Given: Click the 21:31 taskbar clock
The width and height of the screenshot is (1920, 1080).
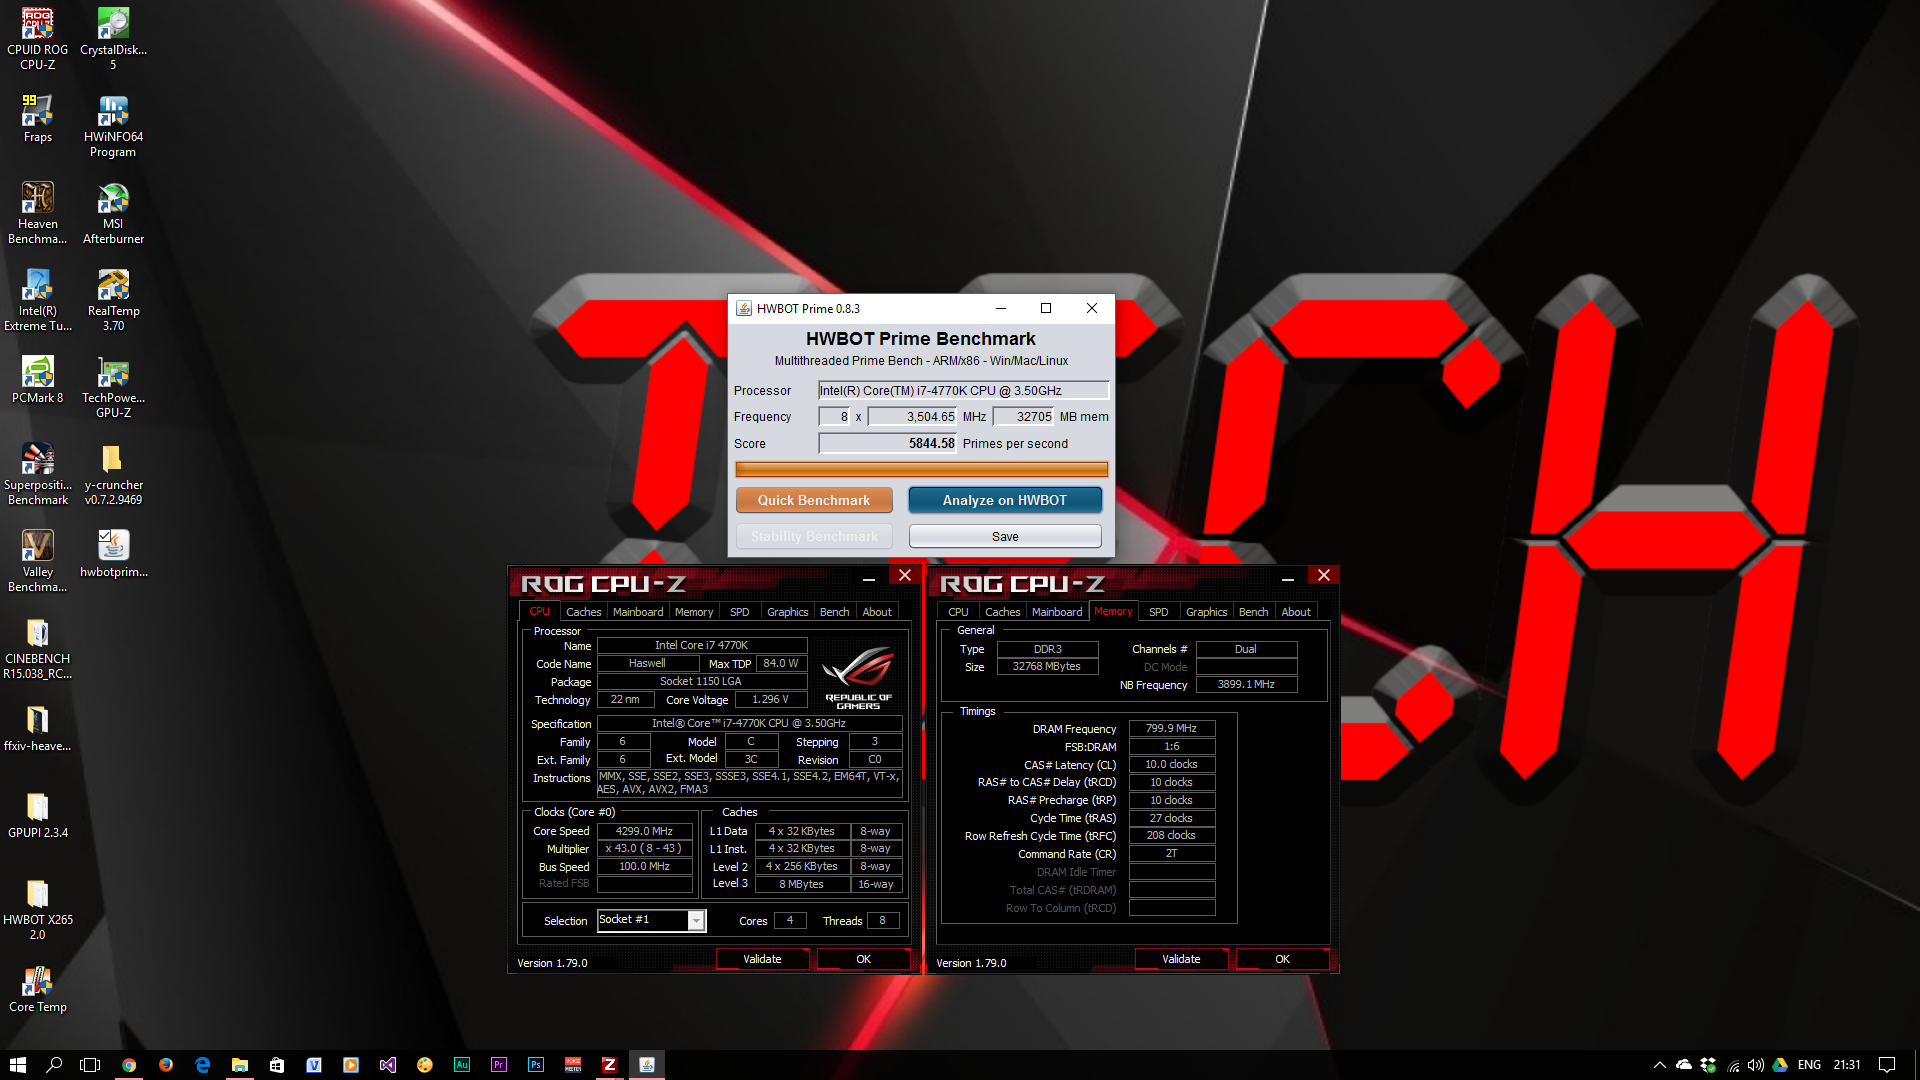Looking at the screenshot, I should coord(1847,1065).
